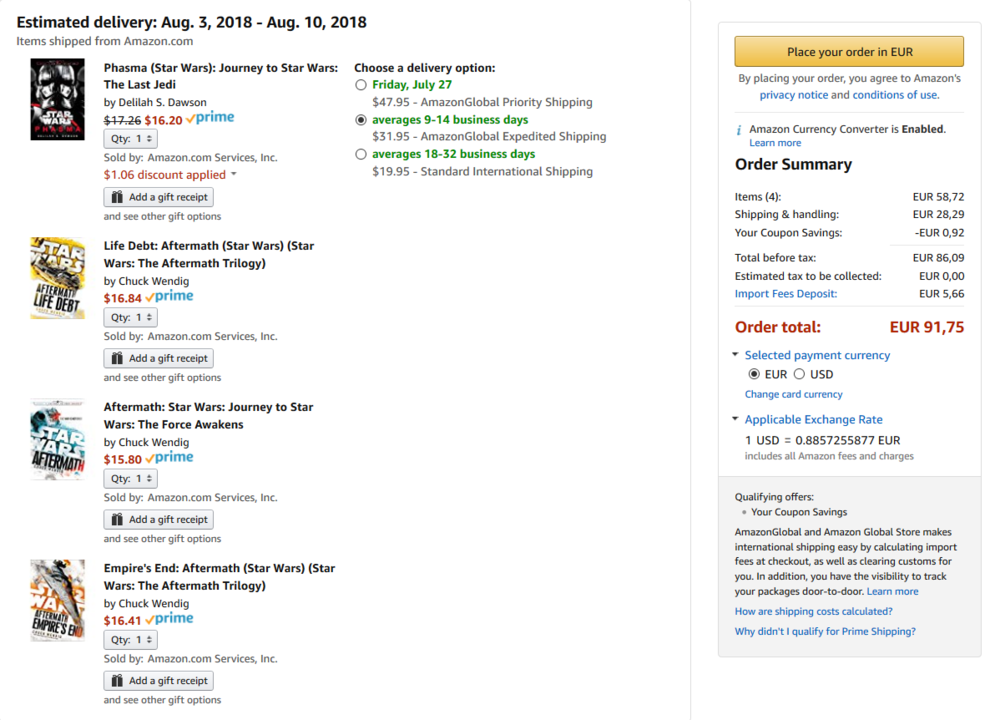Place your order in EUR
This screenshot has width=990, height=720.
point(849,52)
